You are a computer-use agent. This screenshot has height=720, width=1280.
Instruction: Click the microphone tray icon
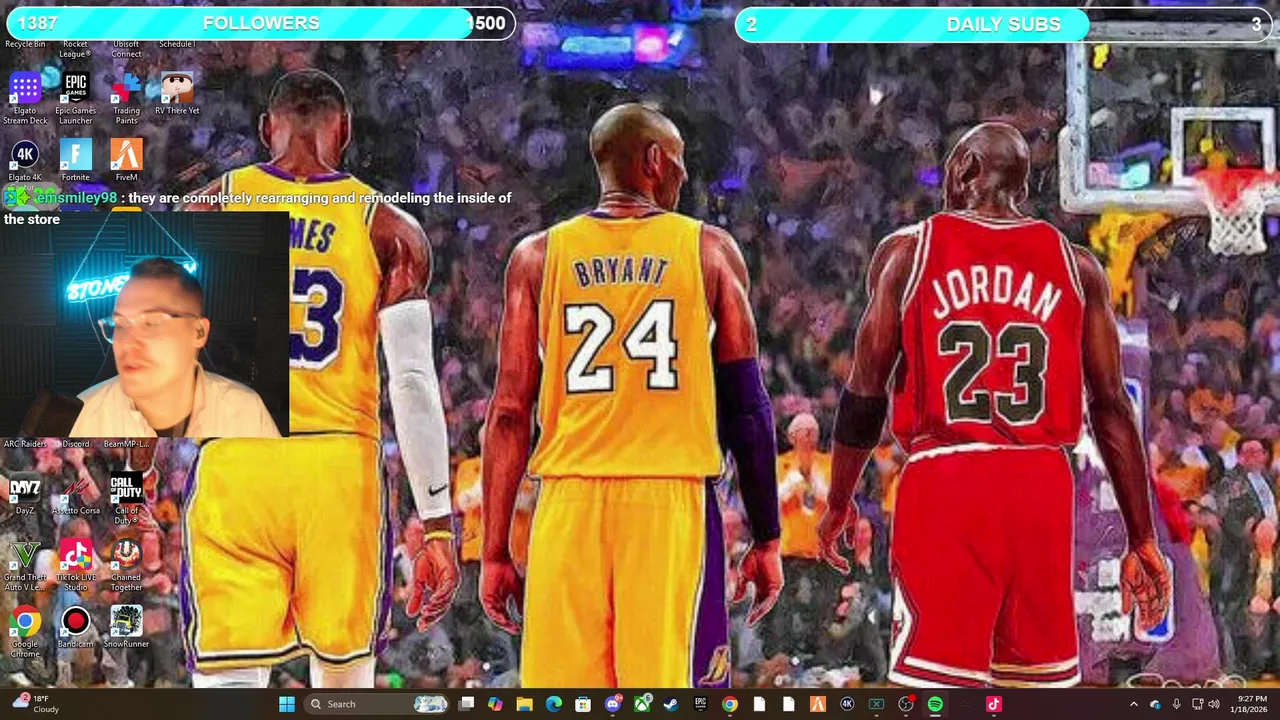[x=1177, y=704]
